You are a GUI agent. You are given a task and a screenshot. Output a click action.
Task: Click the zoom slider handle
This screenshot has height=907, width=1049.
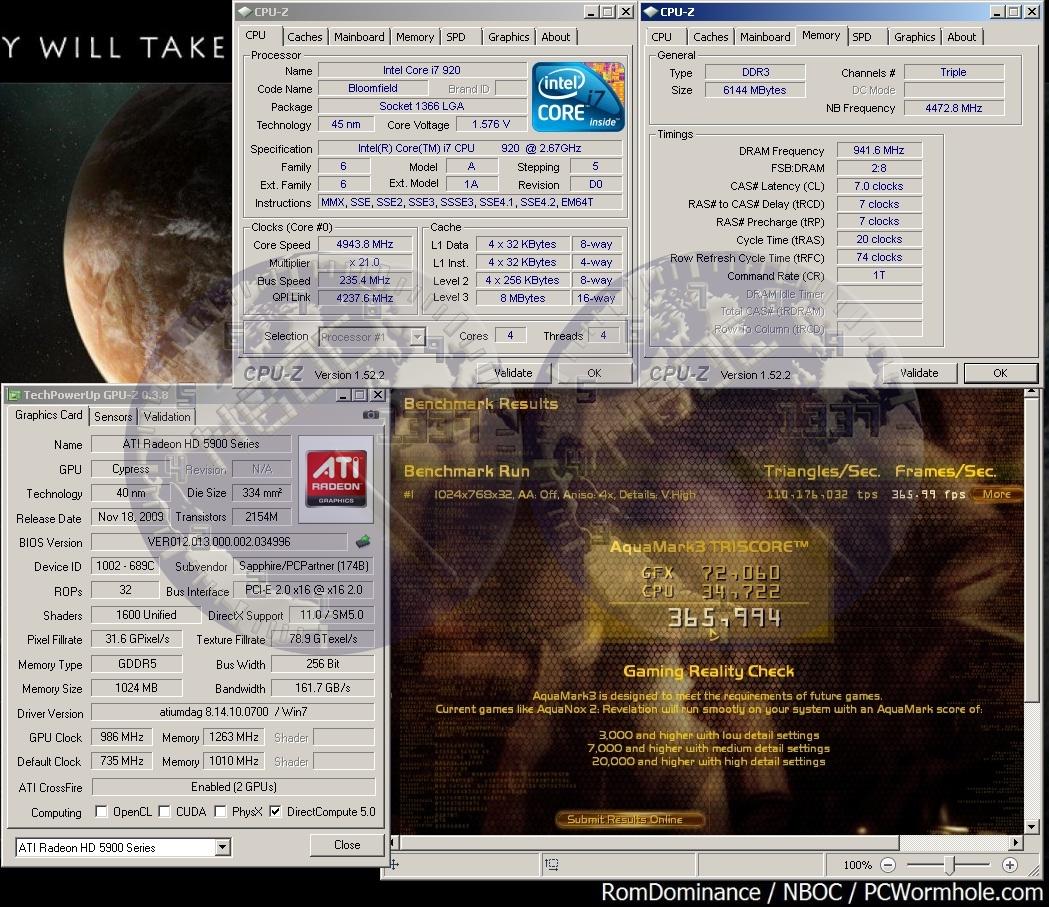[x=949, y=865]
